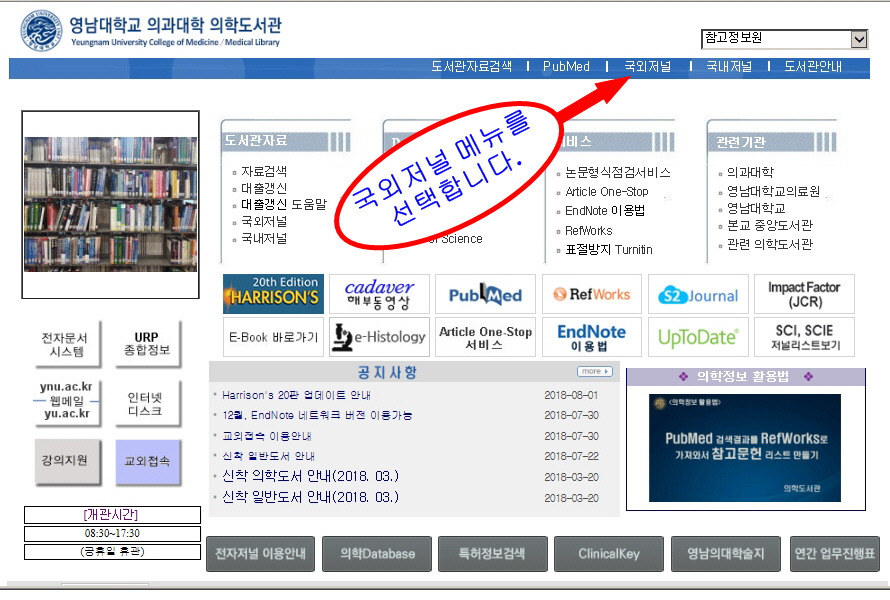Open Harrison's 20th Edition banner
The height and width of the screenshot is (600, 890).
[273, 294]
